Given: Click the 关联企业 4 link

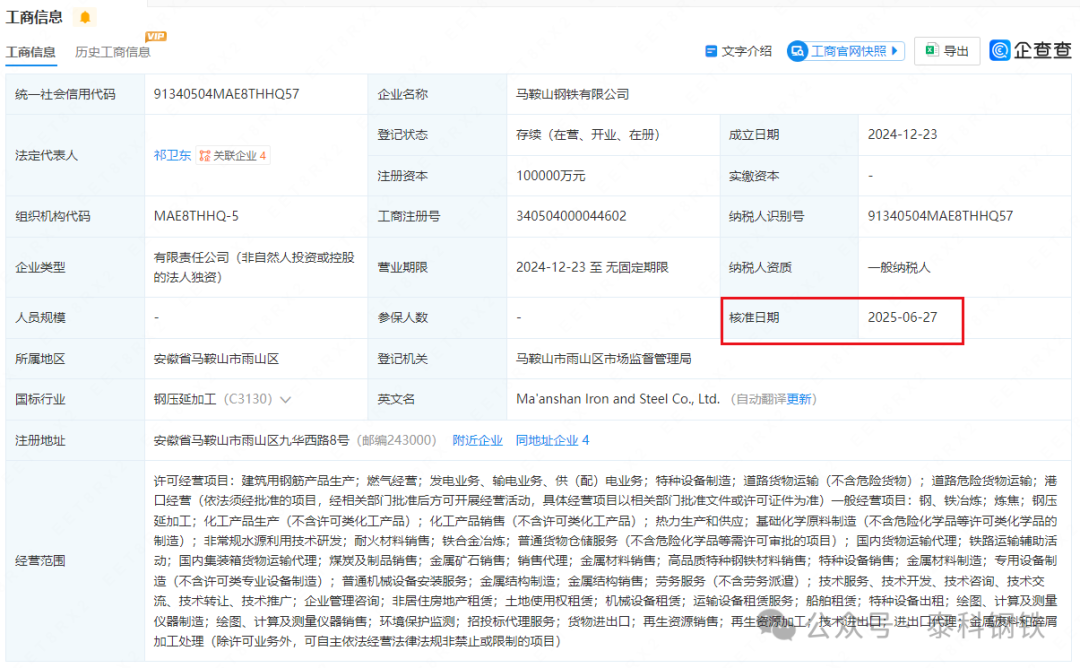Looking at the screenshot, I should (240, 156).
